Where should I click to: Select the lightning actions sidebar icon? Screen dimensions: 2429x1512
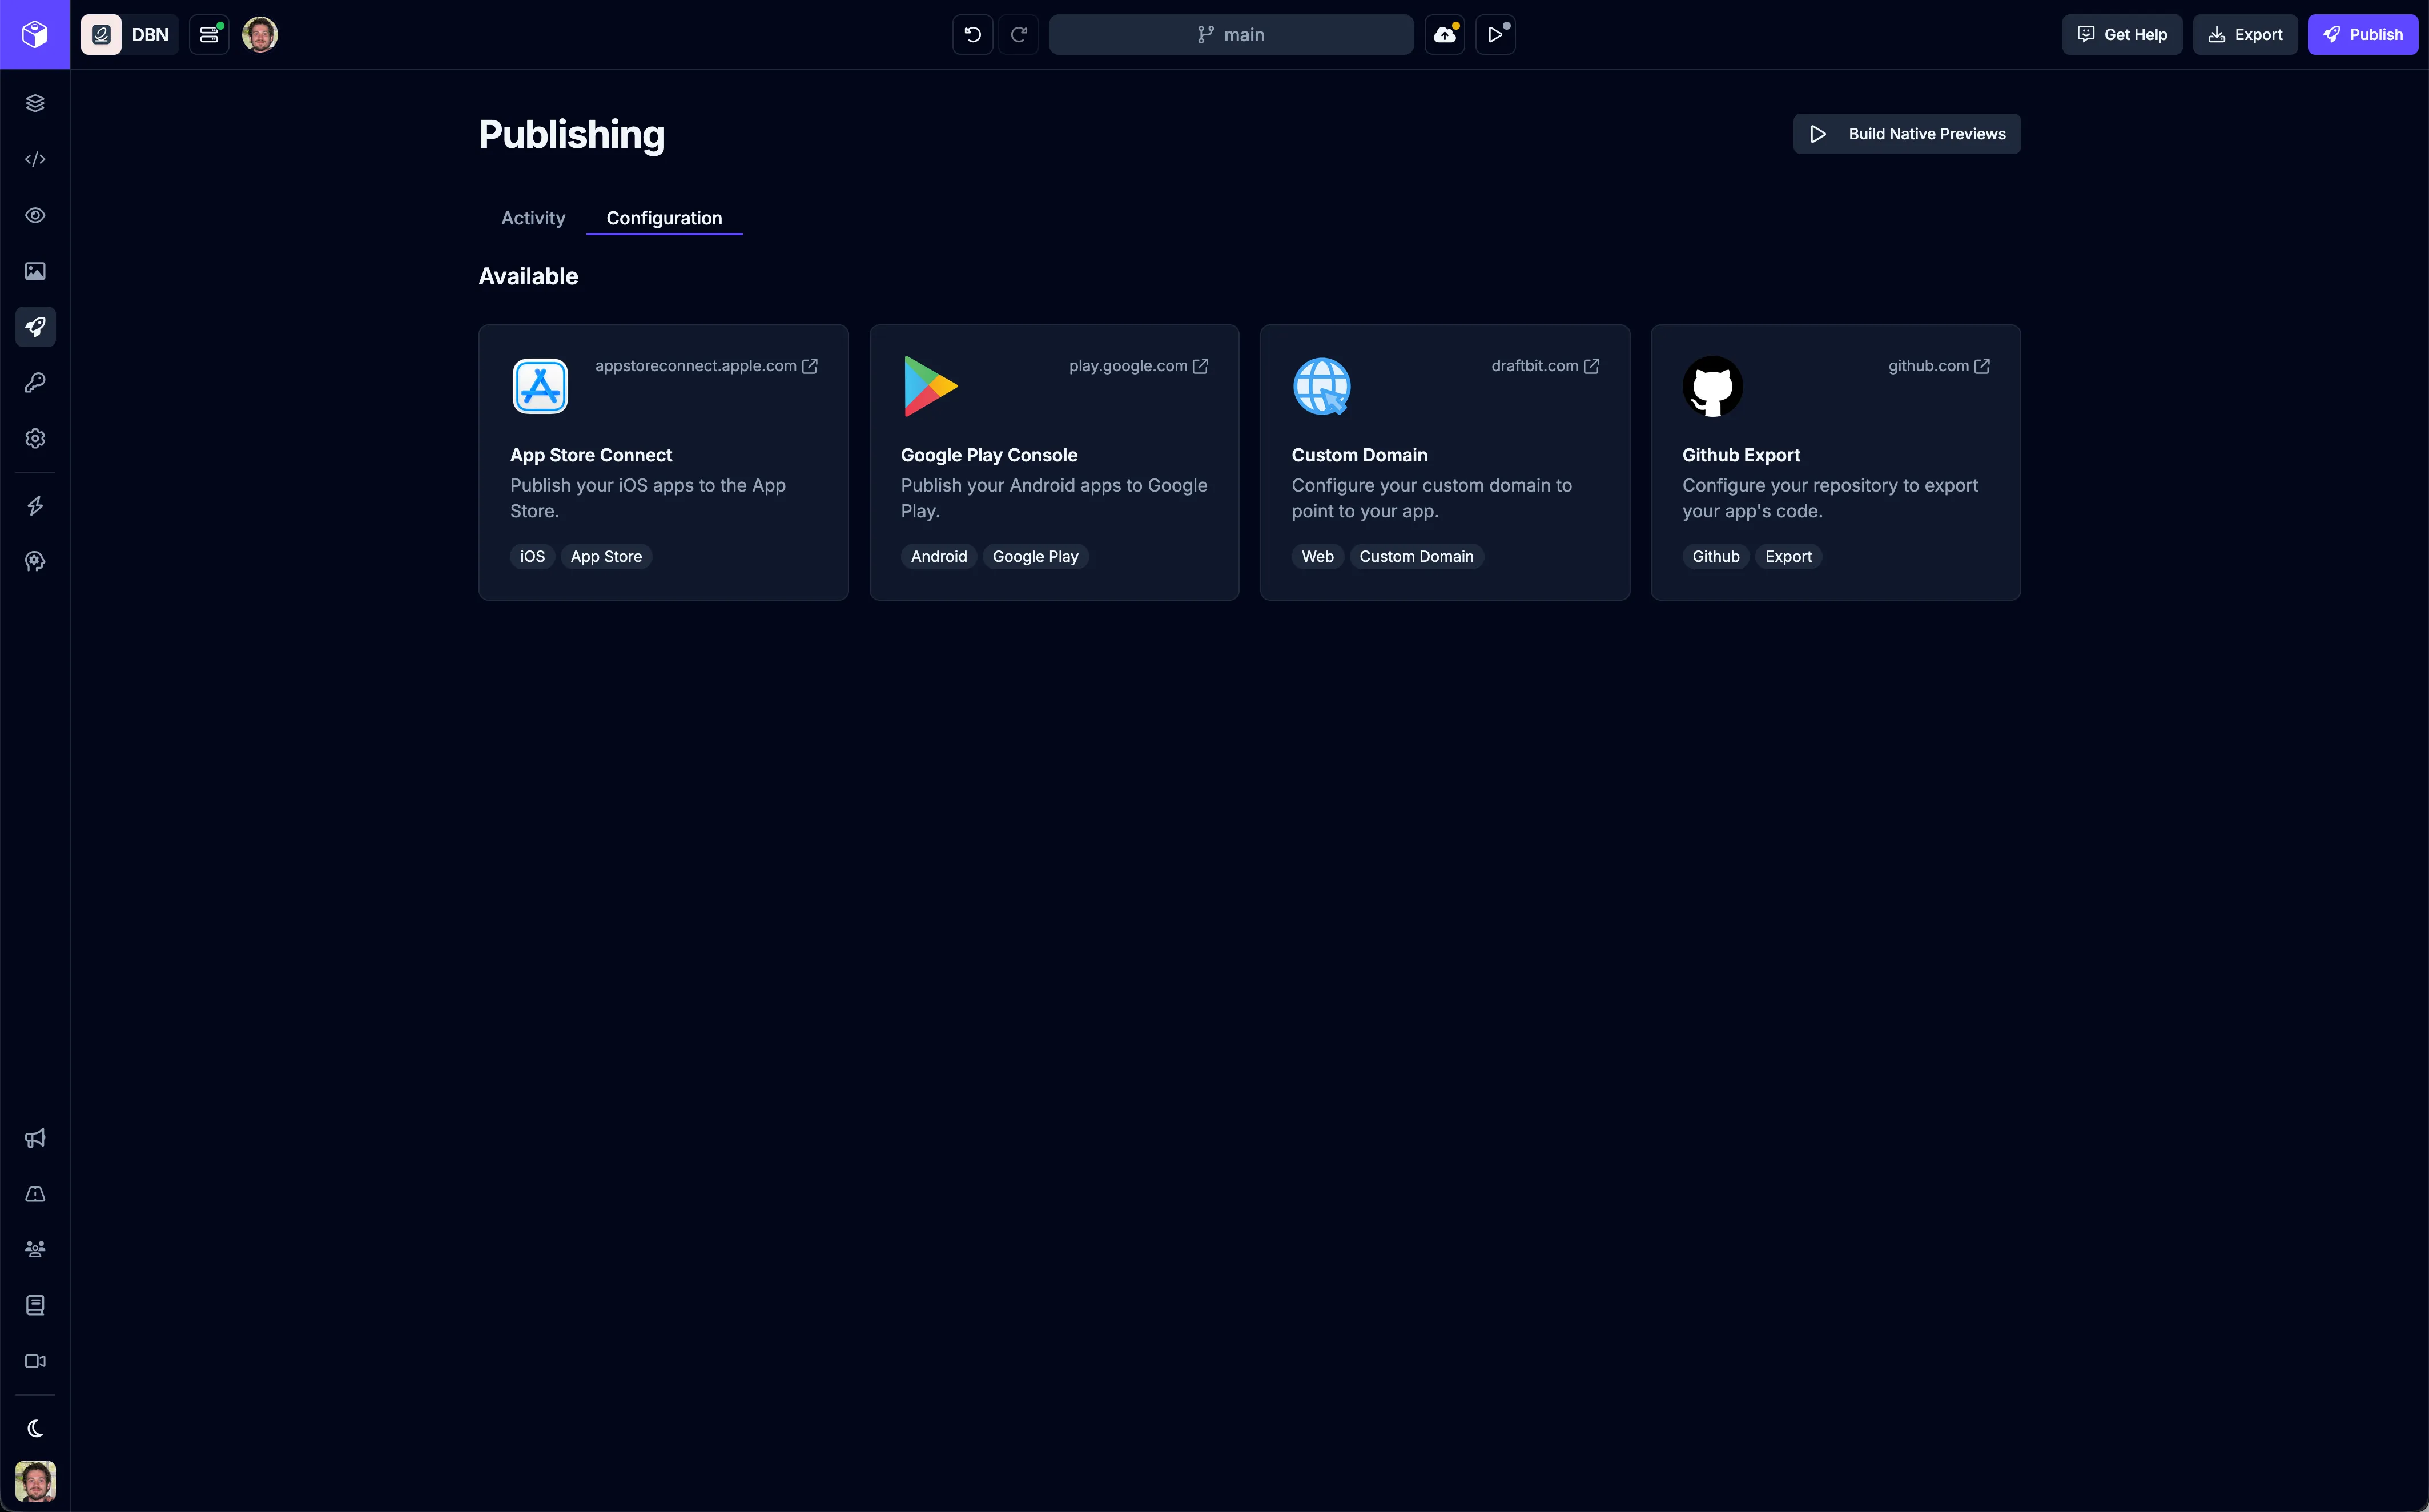coord(35,505)
